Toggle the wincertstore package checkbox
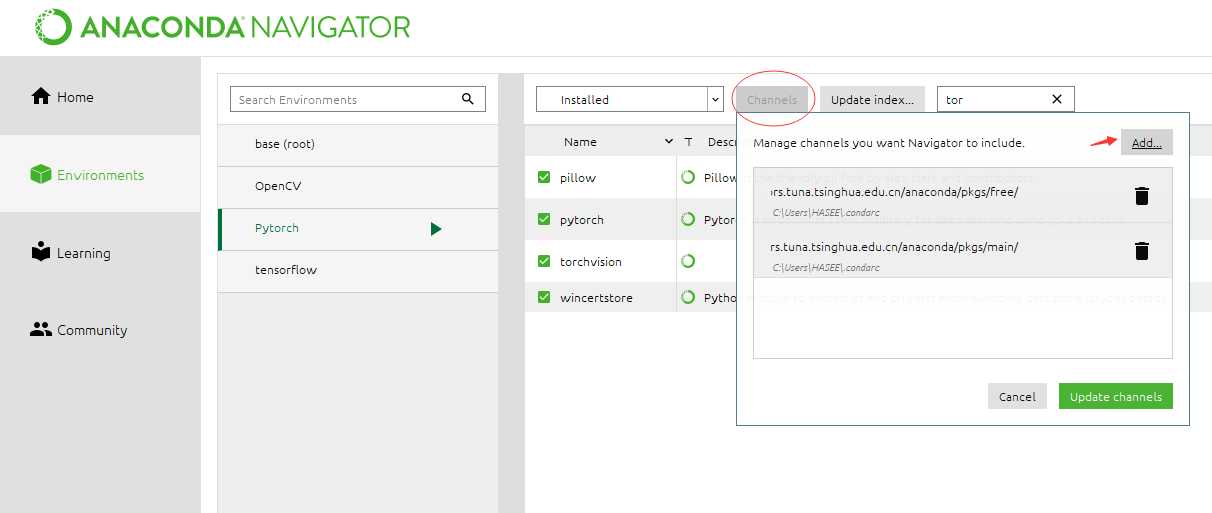 544,297
